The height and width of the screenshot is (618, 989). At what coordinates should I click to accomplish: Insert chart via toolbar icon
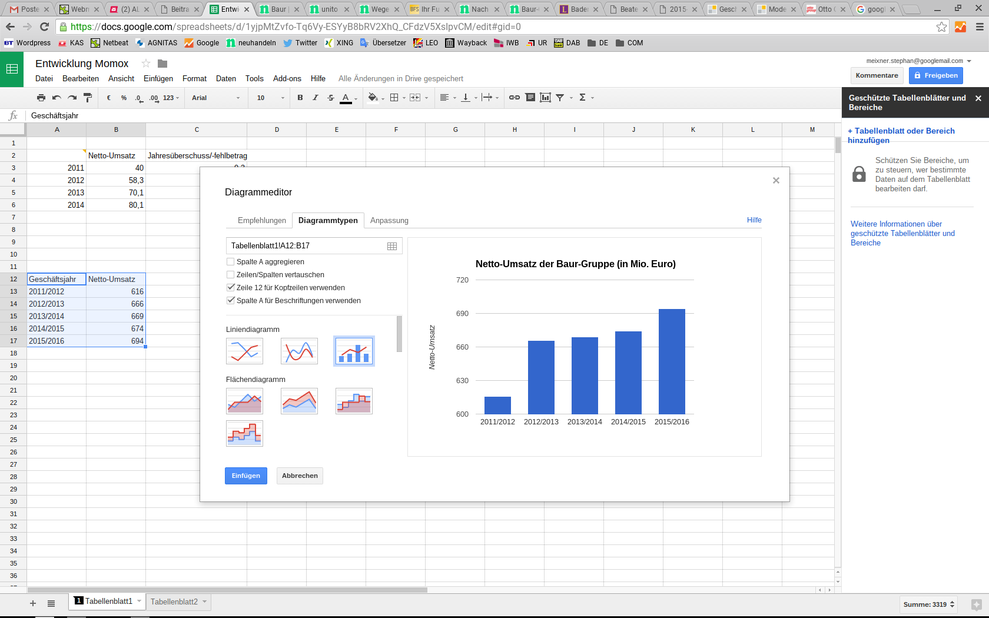pyautogui.click(x=546, y=98)
